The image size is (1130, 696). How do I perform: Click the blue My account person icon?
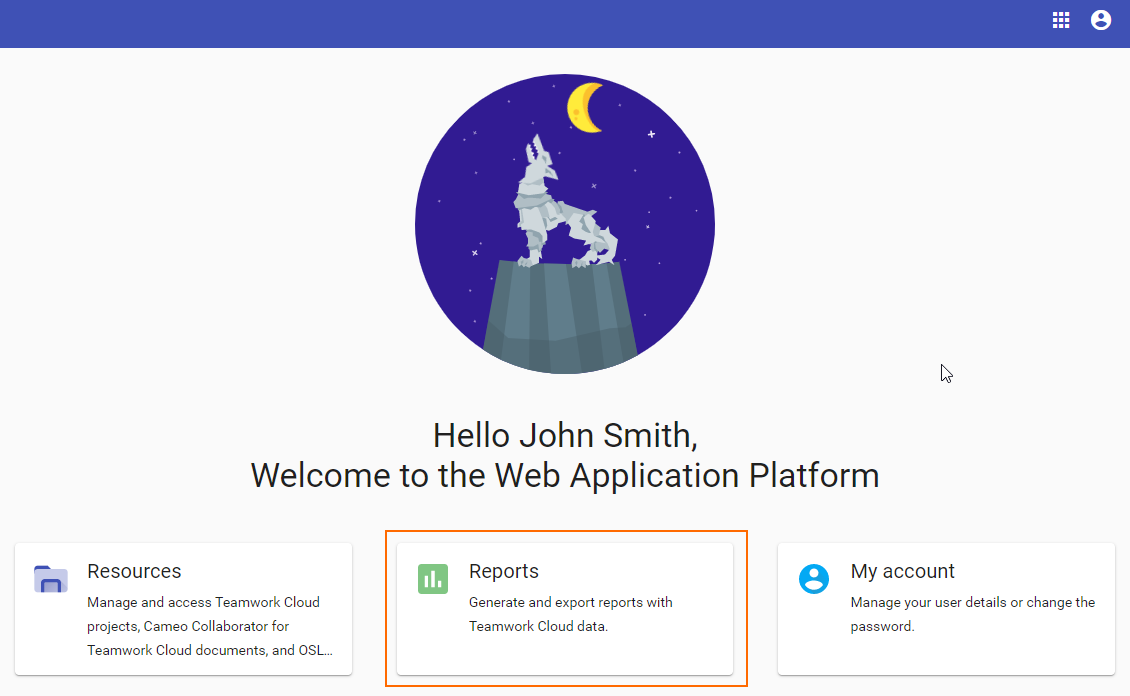coord(814,579)
